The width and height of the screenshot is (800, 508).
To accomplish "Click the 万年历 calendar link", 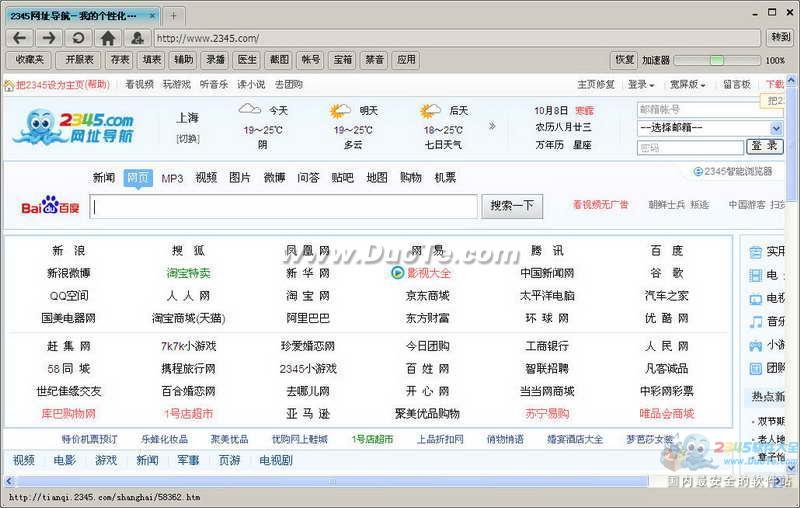I will 549,145.
